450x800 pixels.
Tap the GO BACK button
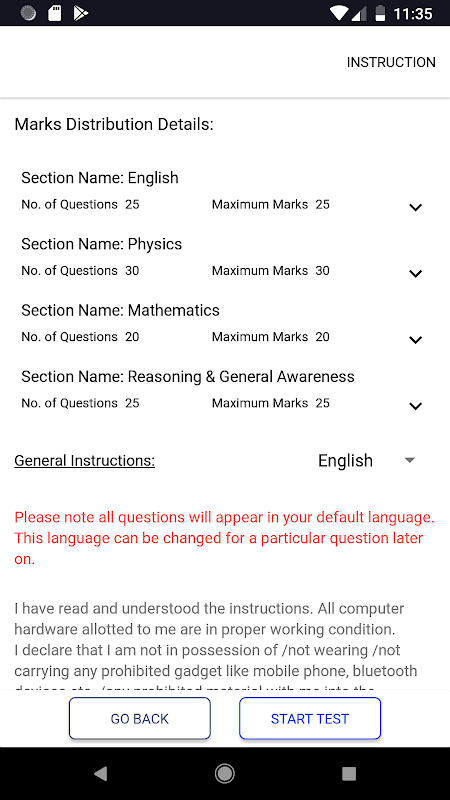coord(140,718)
